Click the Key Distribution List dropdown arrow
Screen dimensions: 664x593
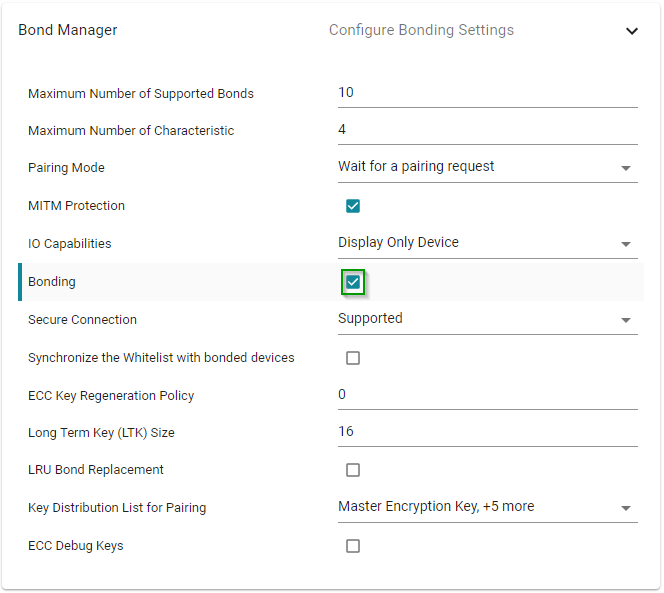(x=626, y=508)
